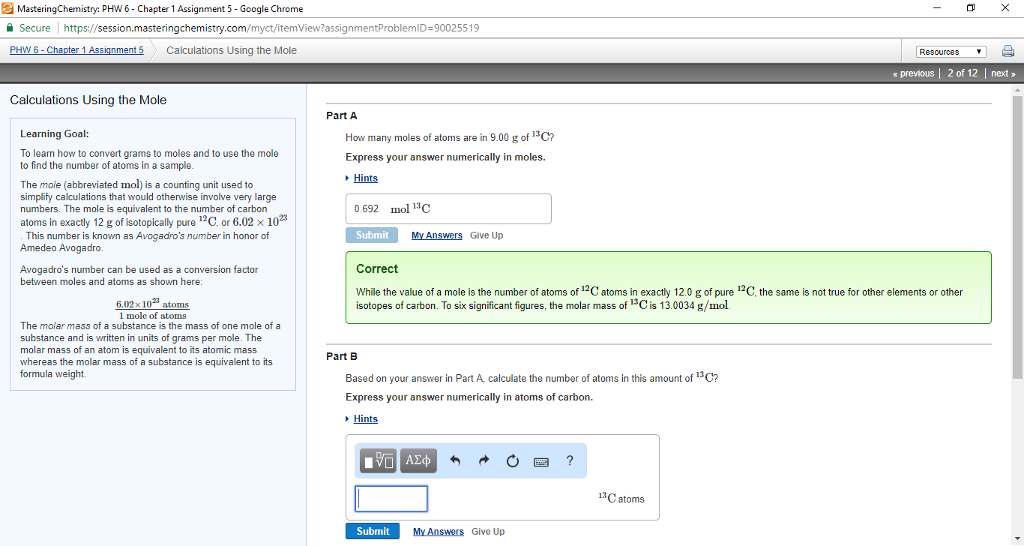Open the Greek symbols palette

pos(418,461)
